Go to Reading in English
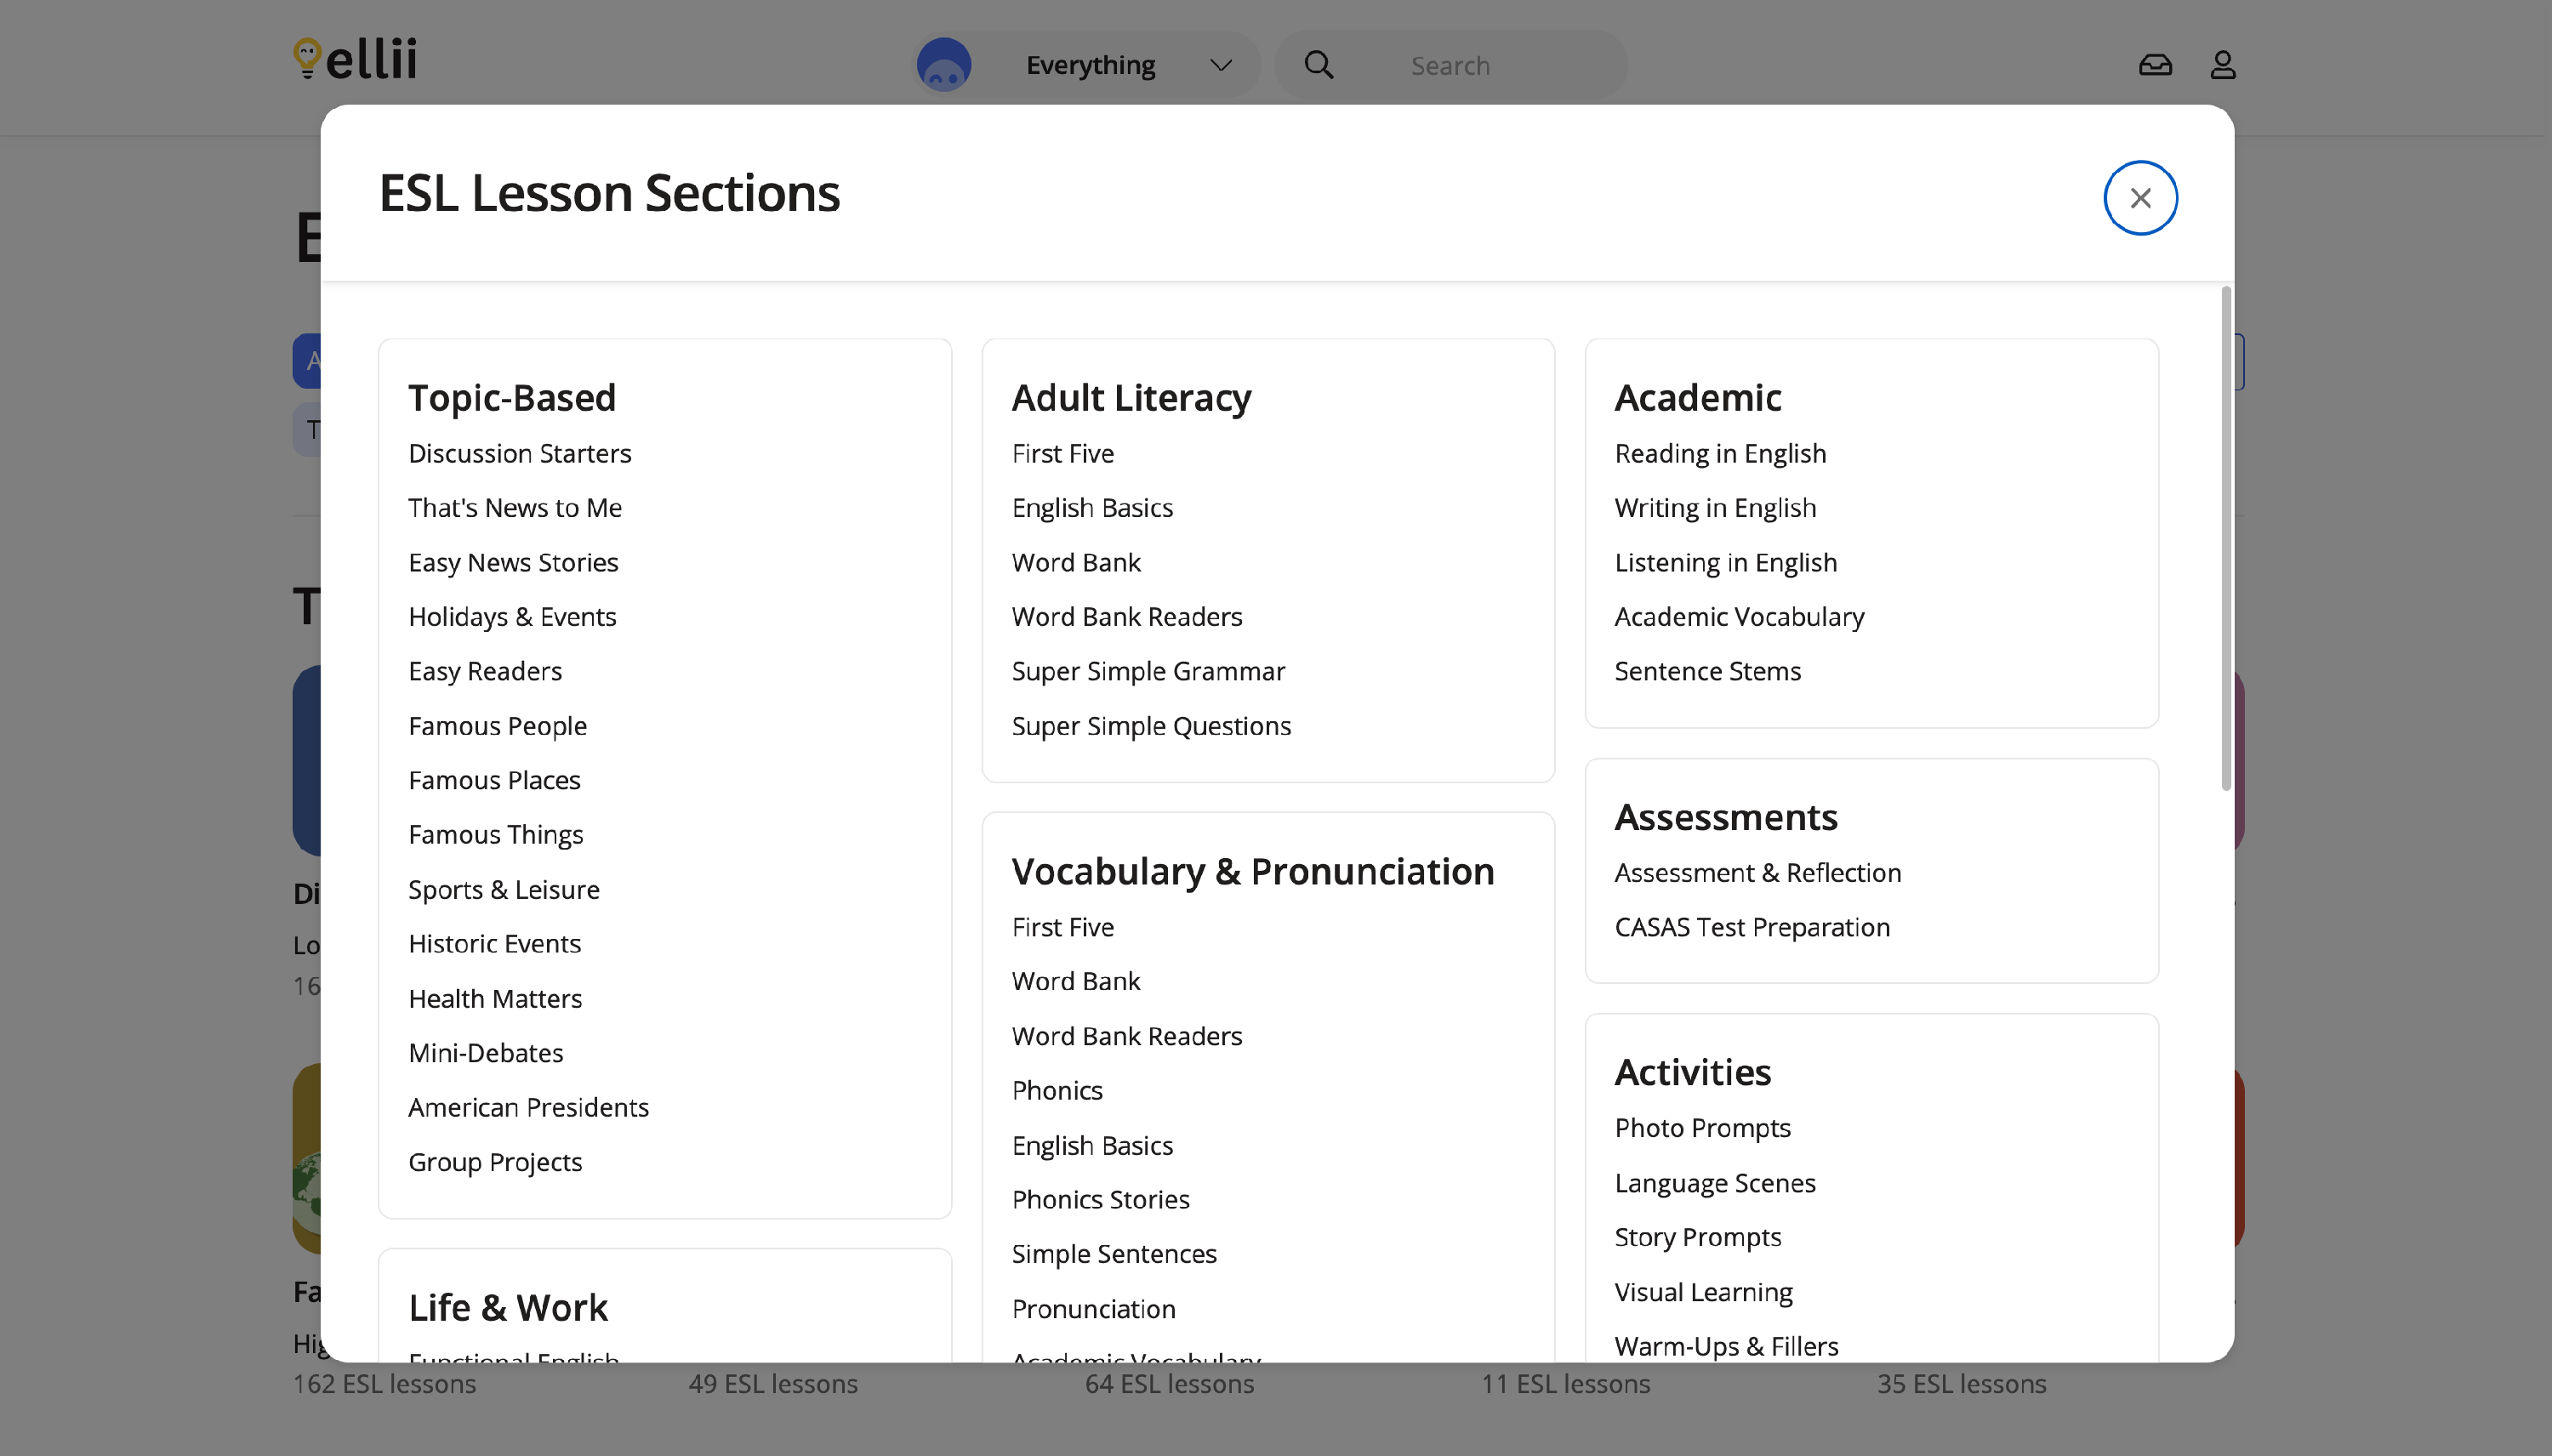Image resolution: width=2552 pixels, height=1456 pixels. 1720,453
